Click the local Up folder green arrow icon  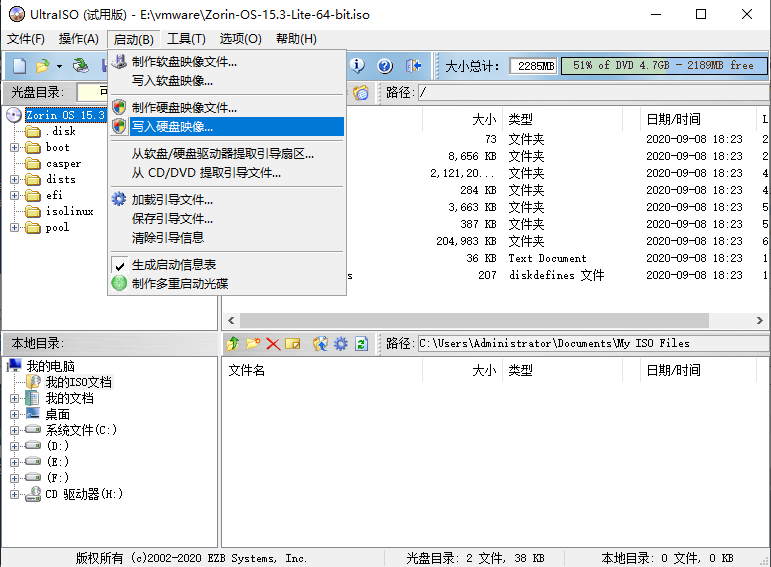coord(233,343)
